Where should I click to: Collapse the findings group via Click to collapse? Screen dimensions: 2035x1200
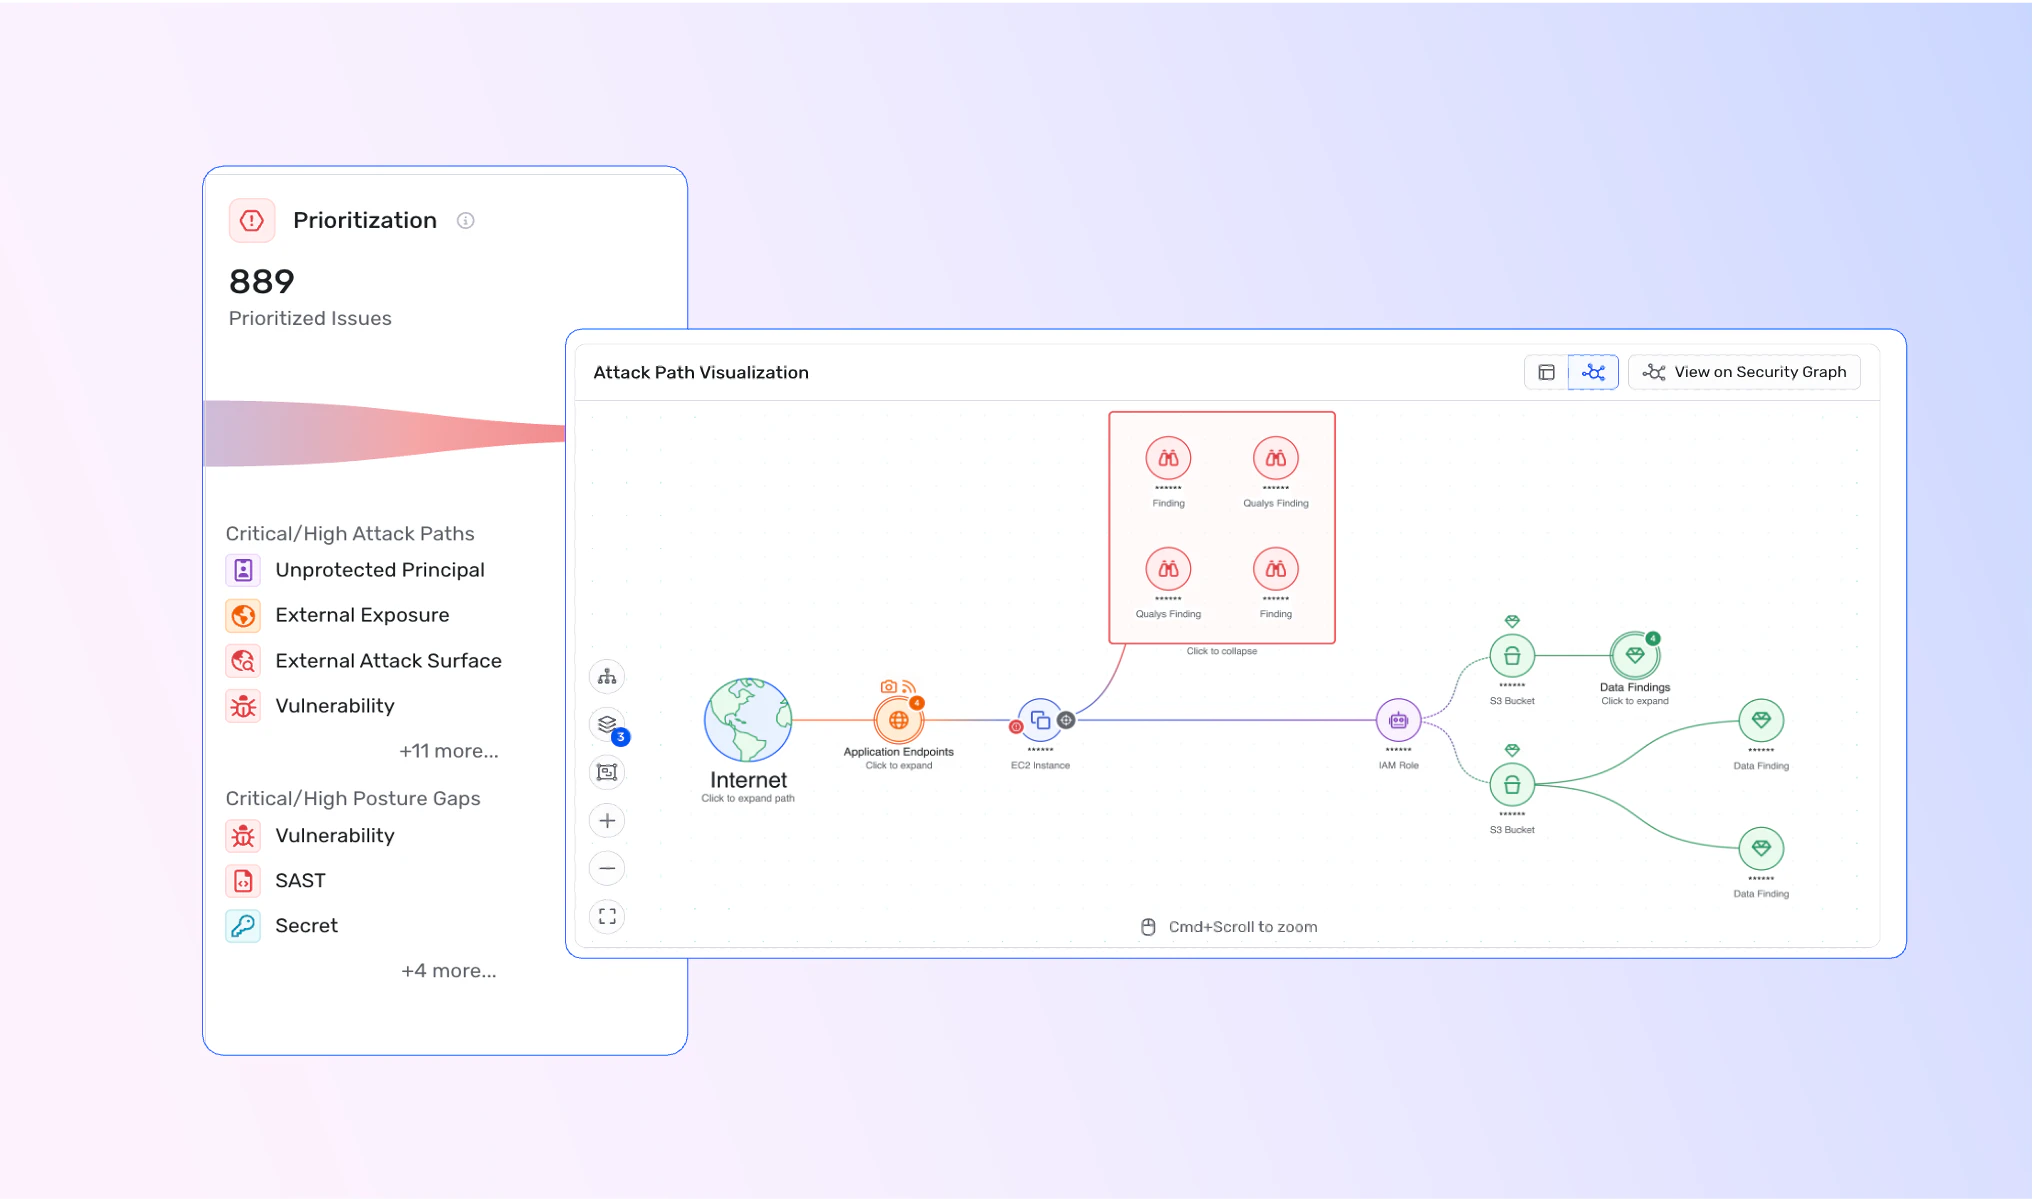click(1222, 651)
